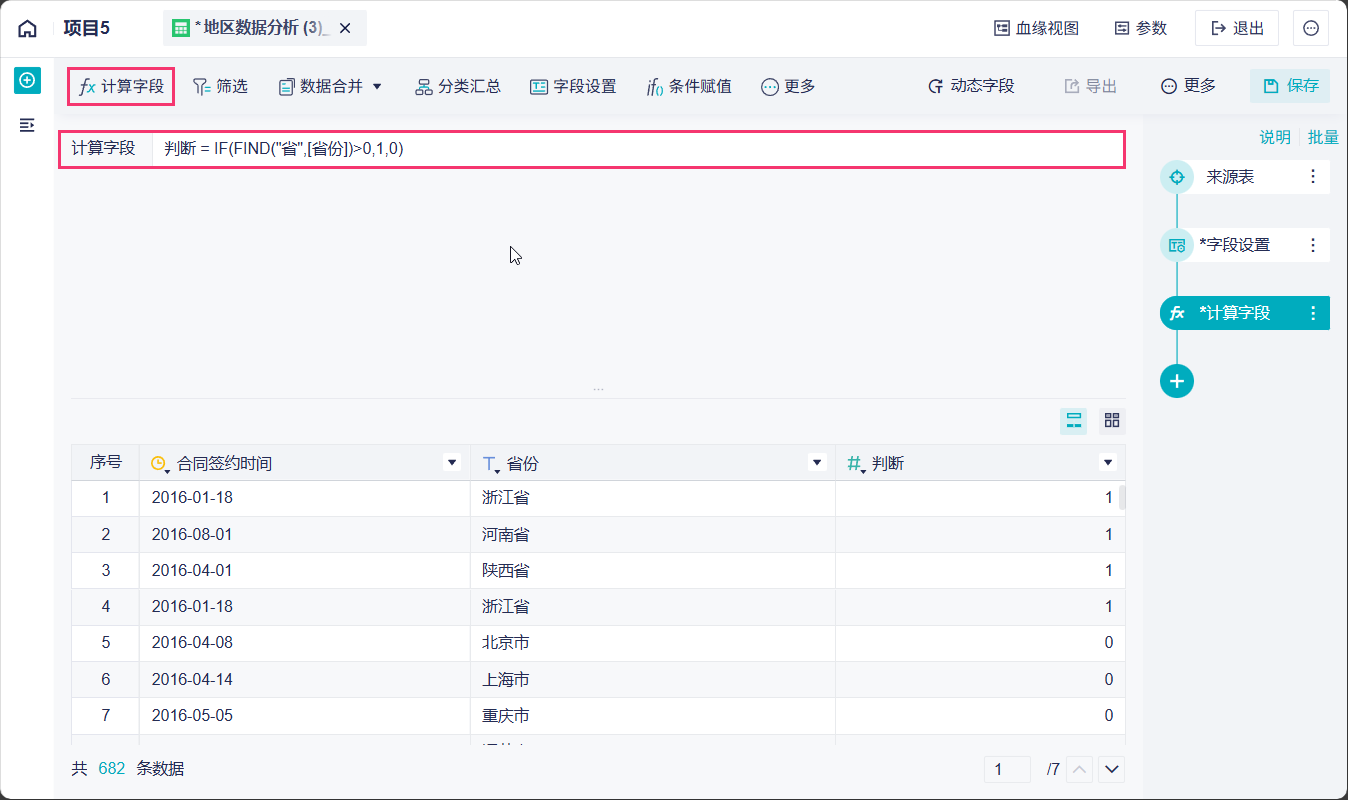Change 合同签约时间 column type icon
1348x800 pixels.
160,463
